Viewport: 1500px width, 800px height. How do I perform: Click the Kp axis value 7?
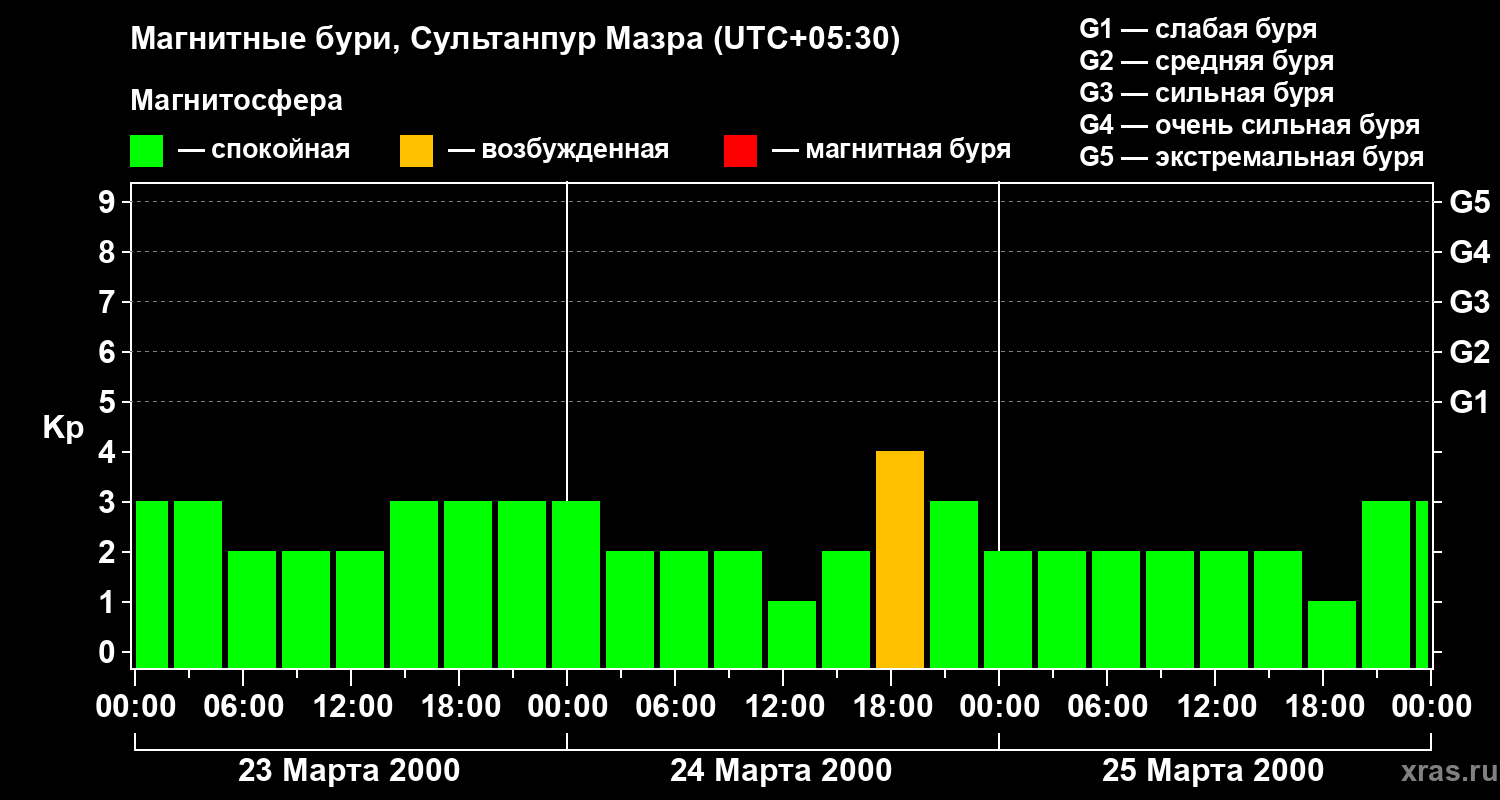tap(109, 302)
